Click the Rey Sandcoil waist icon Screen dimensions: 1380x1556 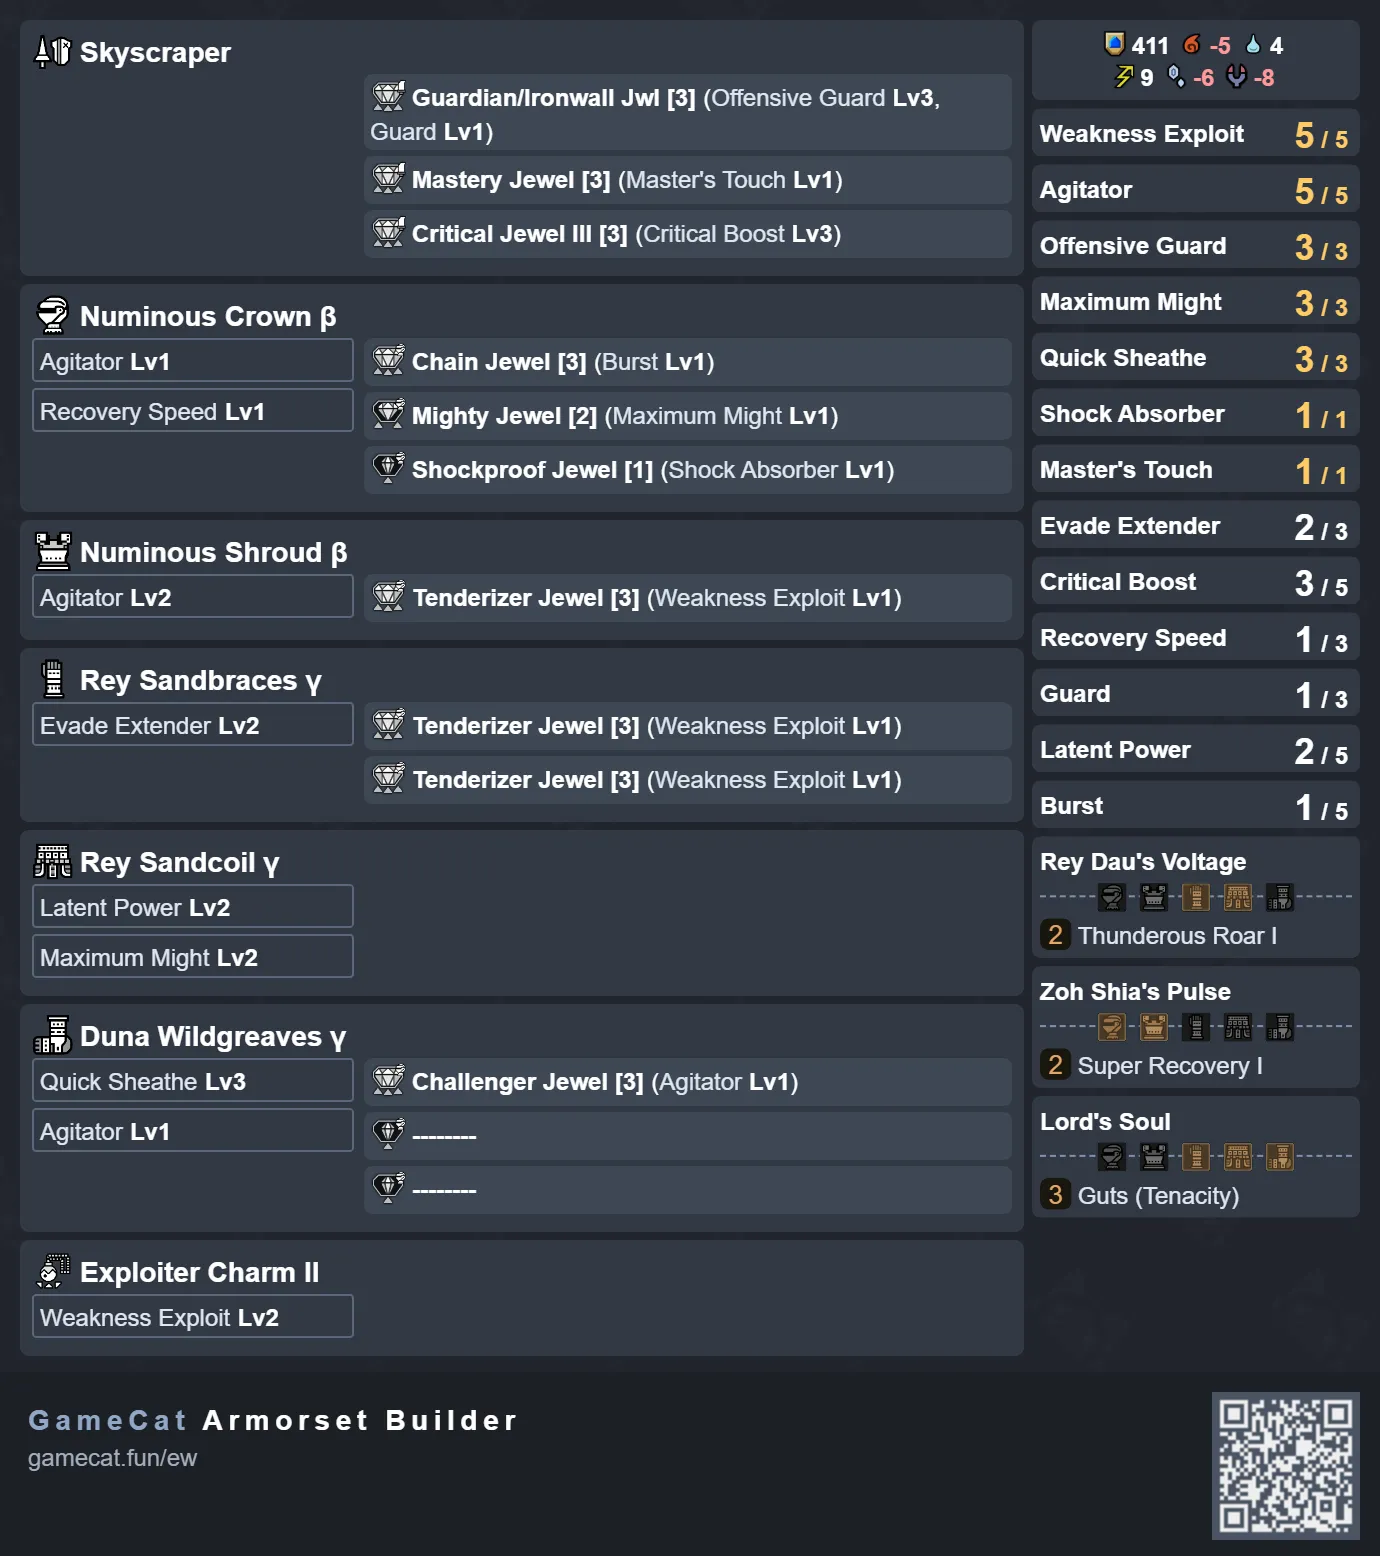(x=52, y=861)
